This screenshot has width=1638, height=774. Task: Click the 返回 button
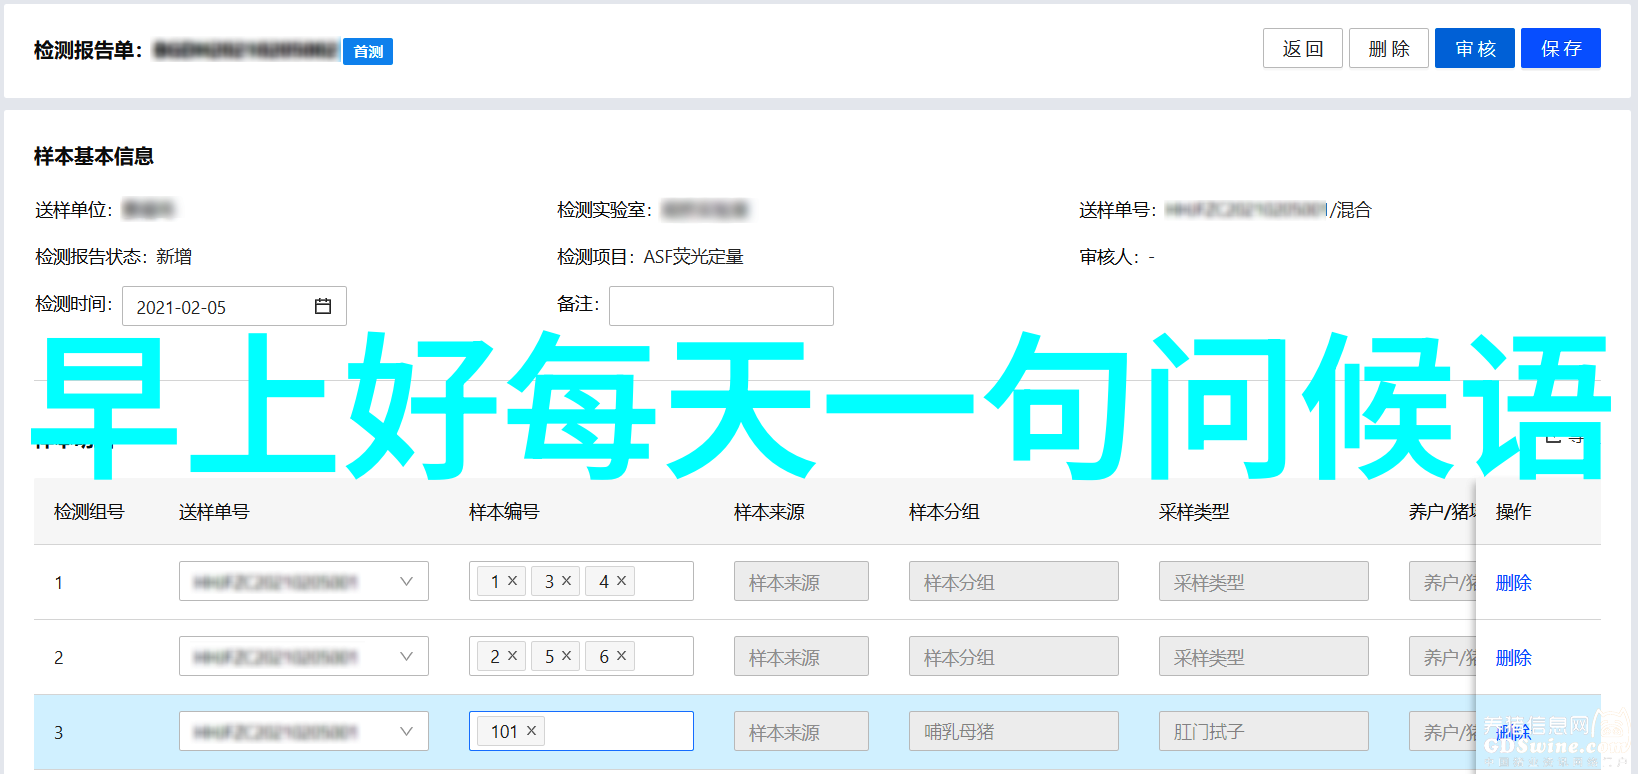(1302, 48)
